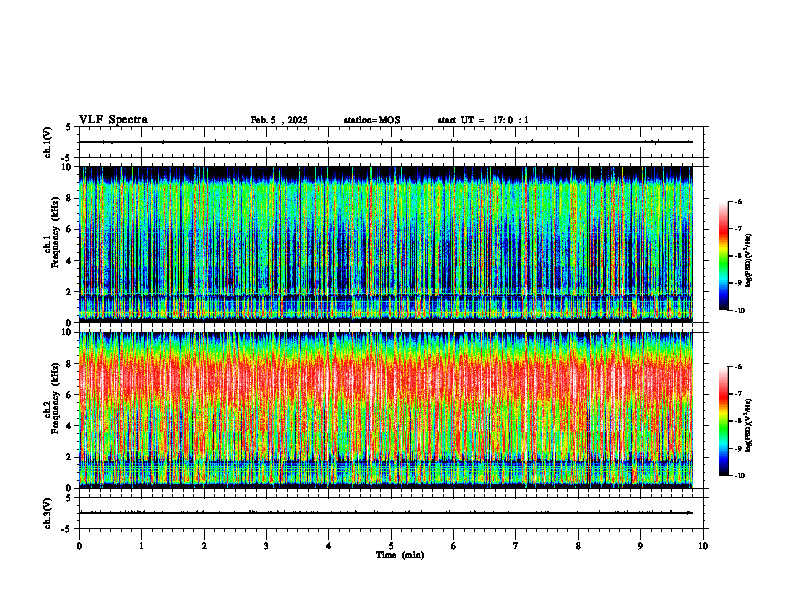Click the ch.2 frequency tick "2"
This screenshot has height=612, width=792.
[x=70, y=457]
